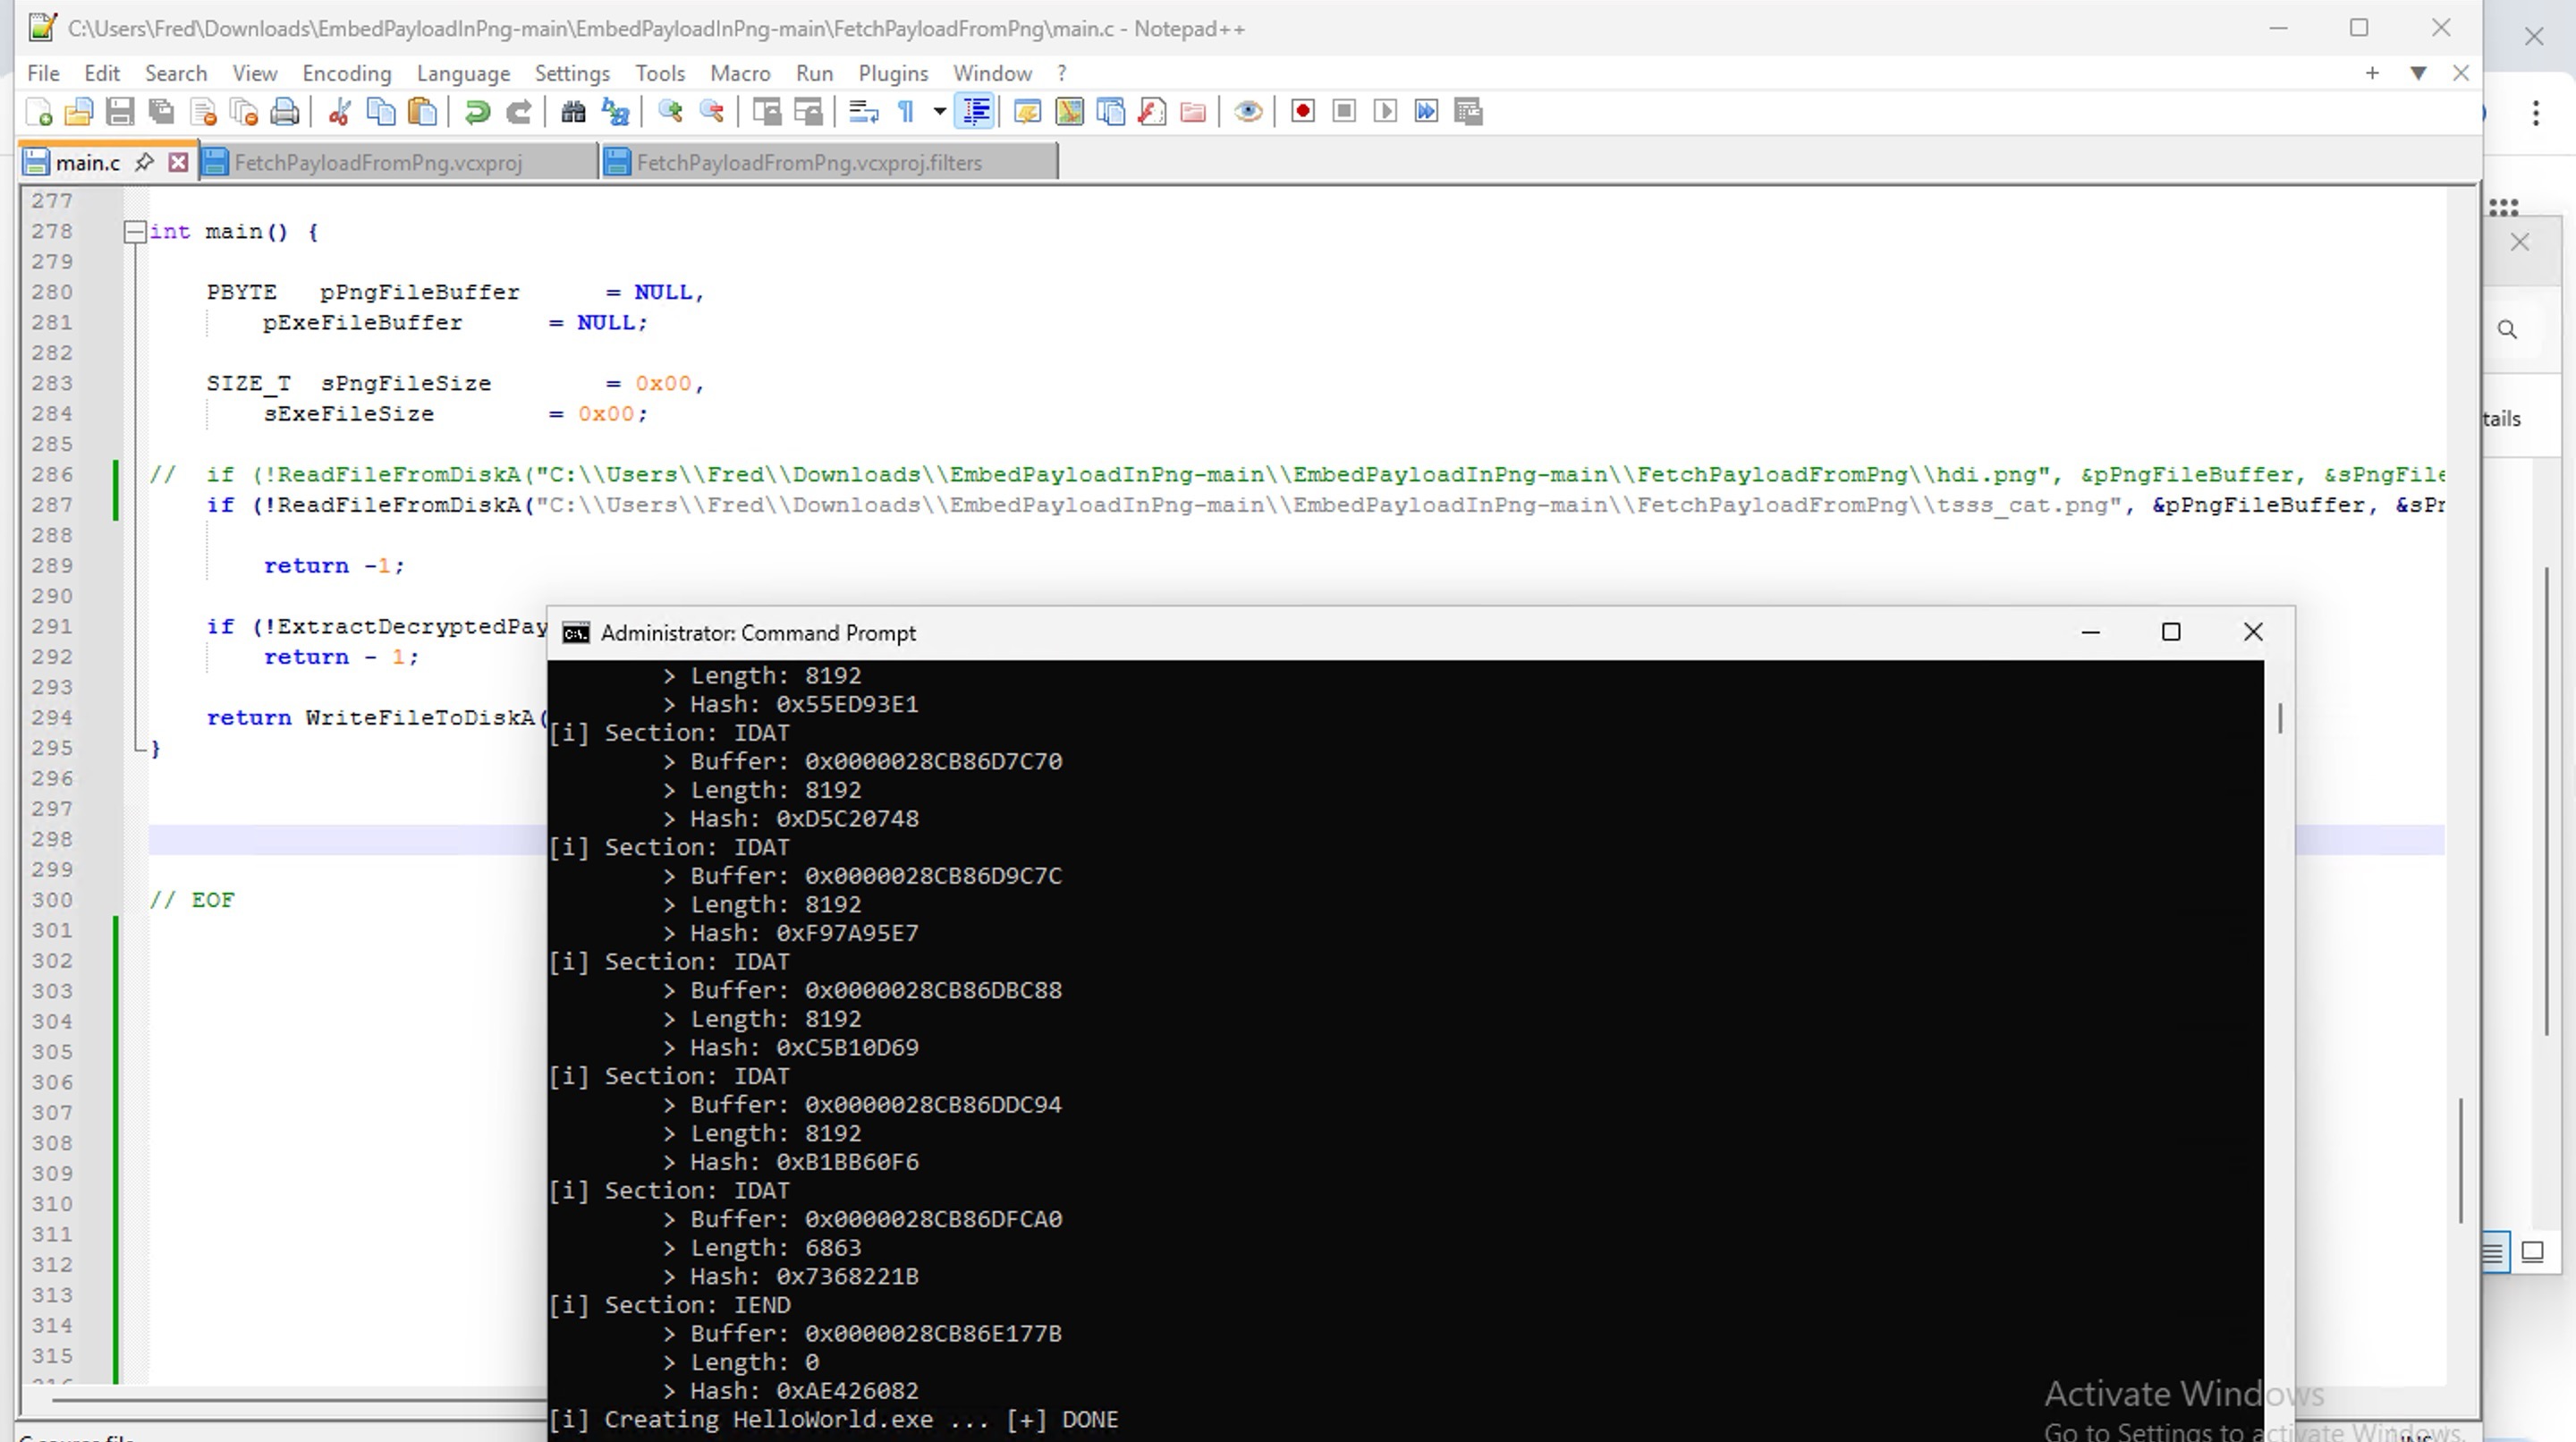Open the Edit menu
2576x1442 pixels.
(x=102, y=73)
